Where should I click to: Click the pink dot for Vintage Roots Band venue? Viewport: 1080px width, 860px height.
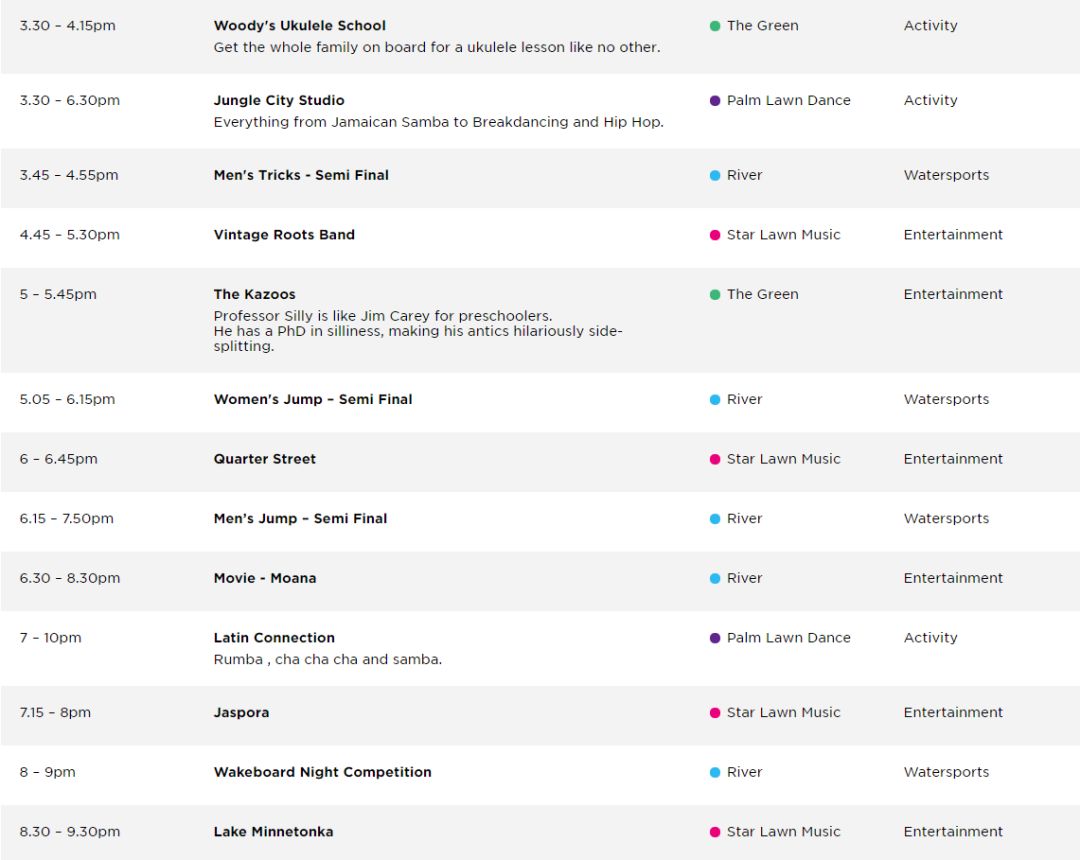(715, 235)
